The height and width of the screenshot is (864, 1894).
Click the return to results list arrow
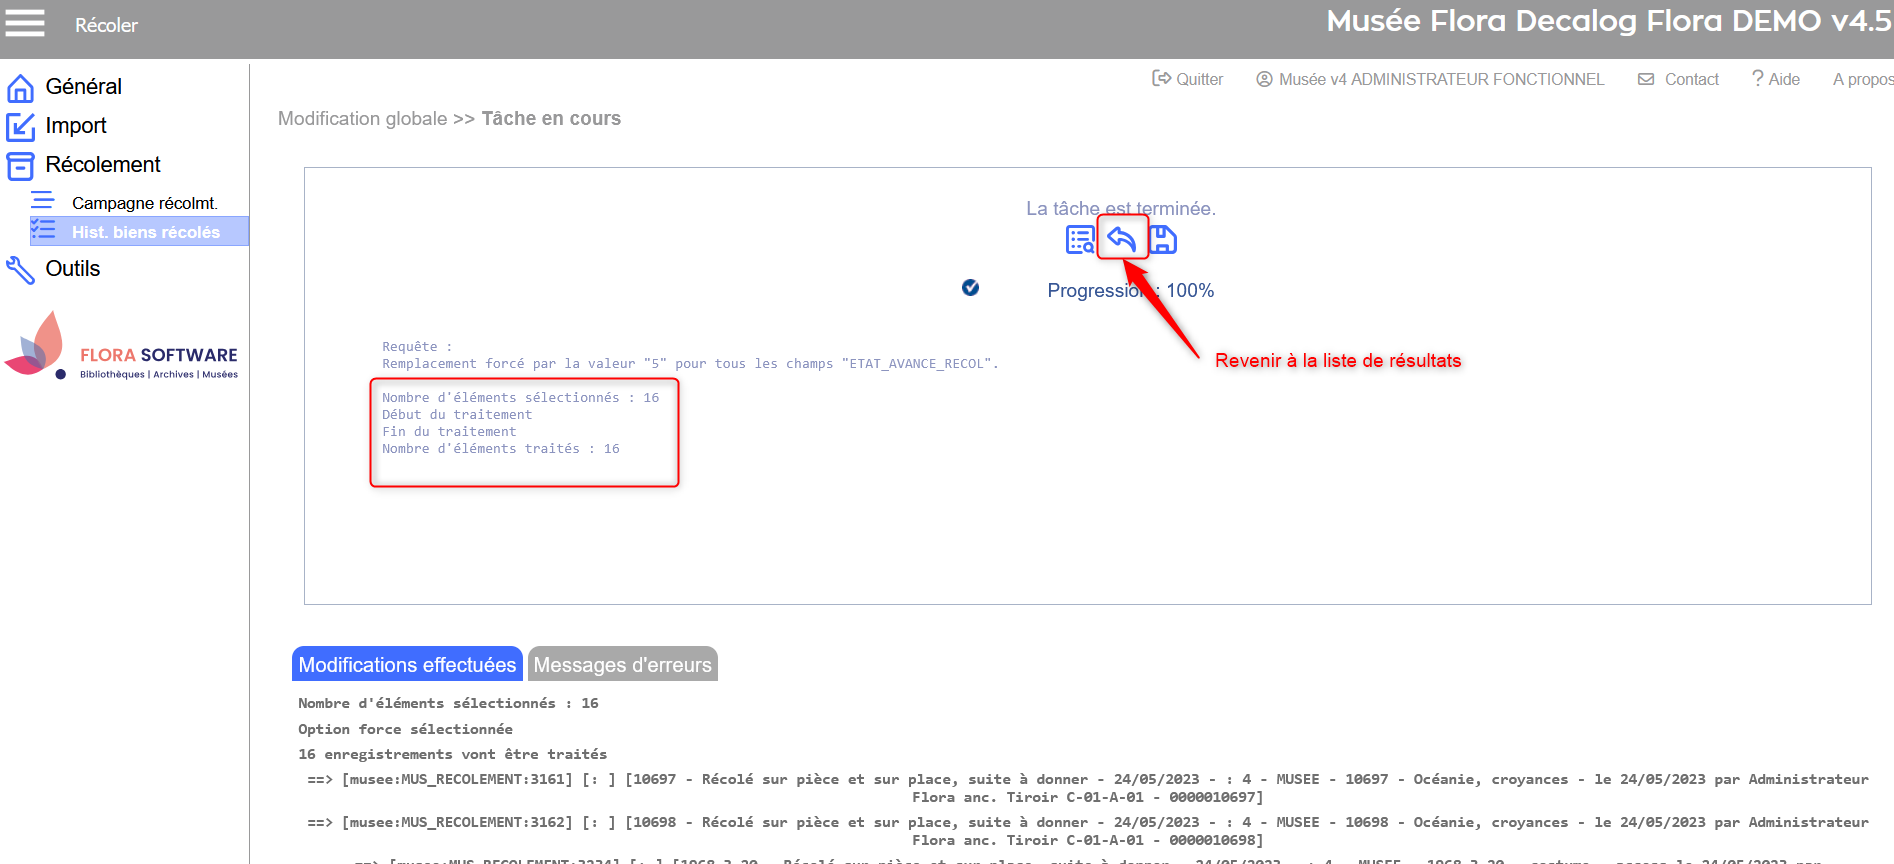pos(1122,239)
